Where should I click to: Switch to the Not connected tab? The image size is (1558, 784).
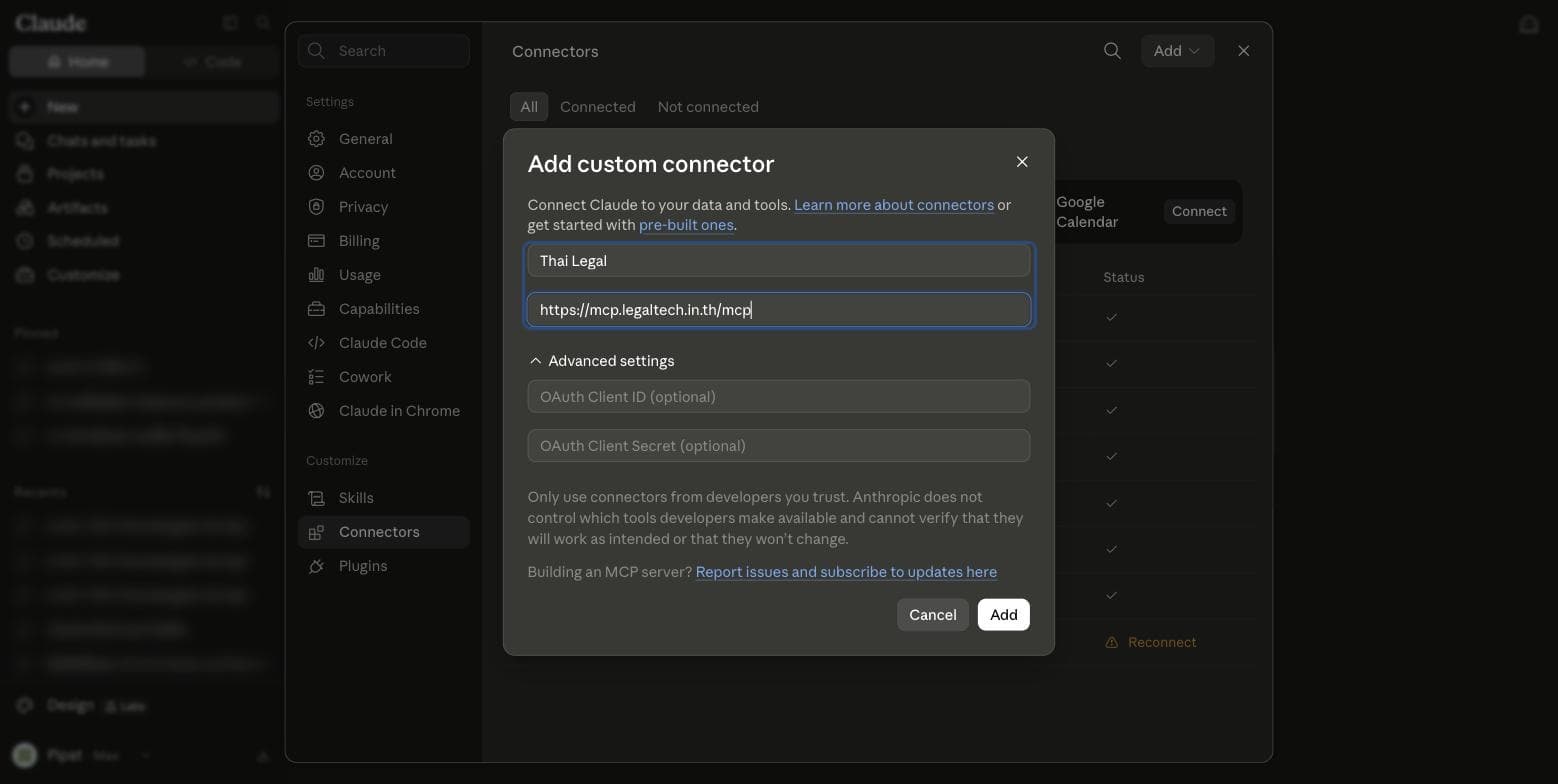708,107
